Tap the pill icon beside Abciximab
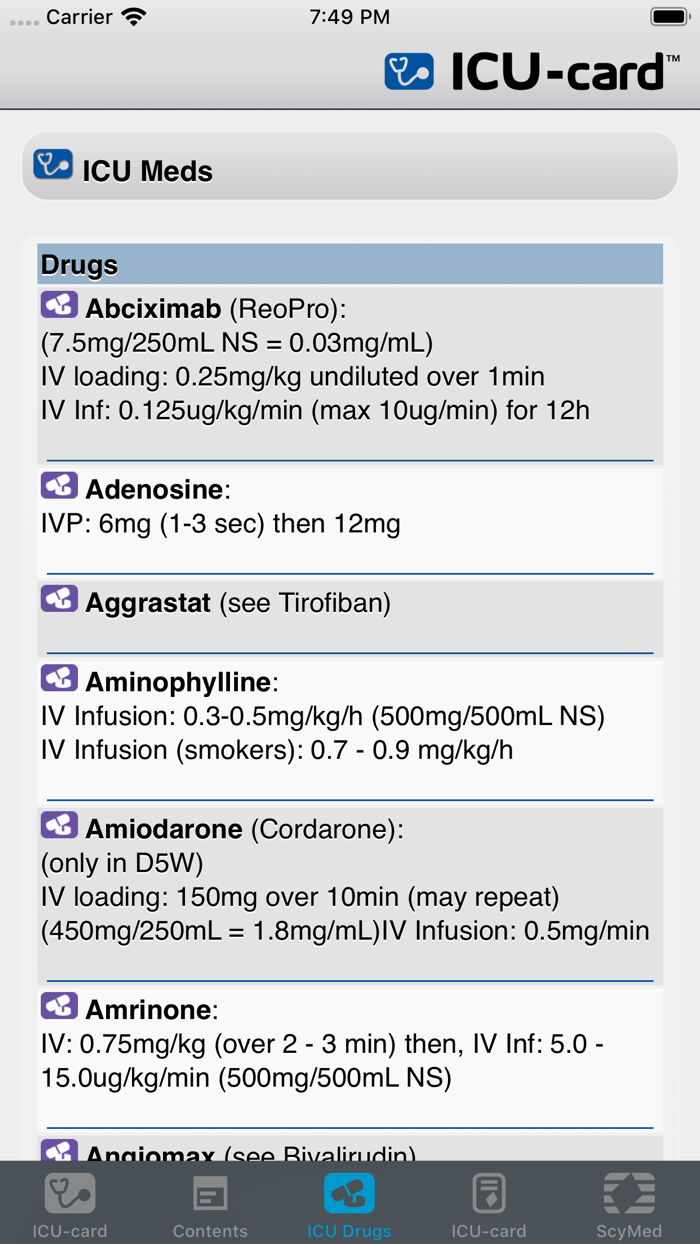The height and width of the screenshot is (1244, 700). [x=59, y=305]
